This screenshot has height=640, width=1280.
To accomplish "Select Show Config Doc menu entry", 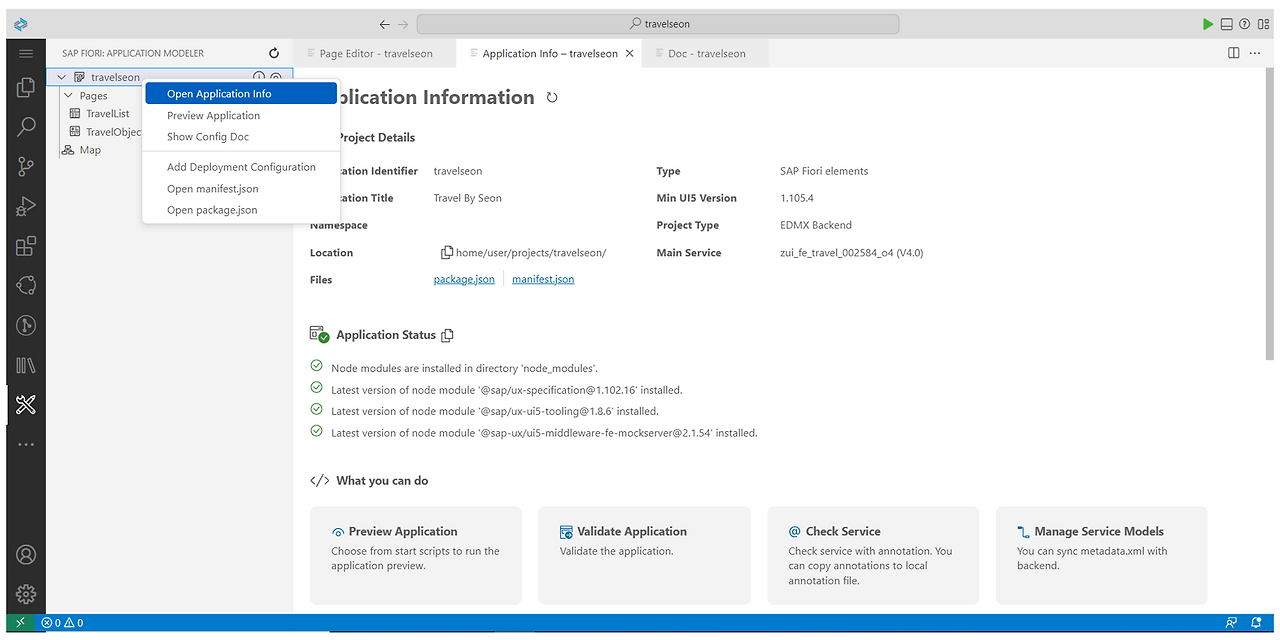I will (241, 137).
